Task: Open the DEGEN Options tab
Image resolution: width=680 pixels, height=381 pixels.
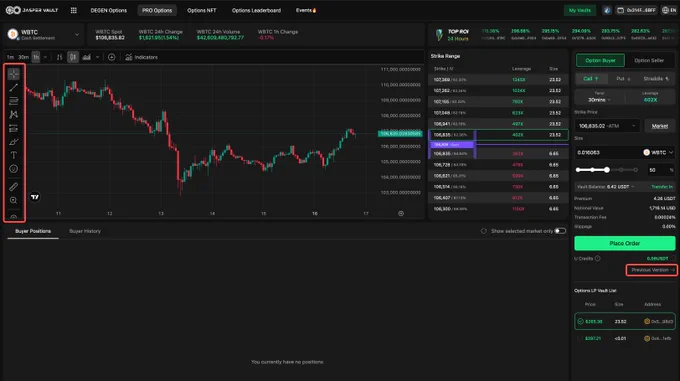Action: point(108,10)
